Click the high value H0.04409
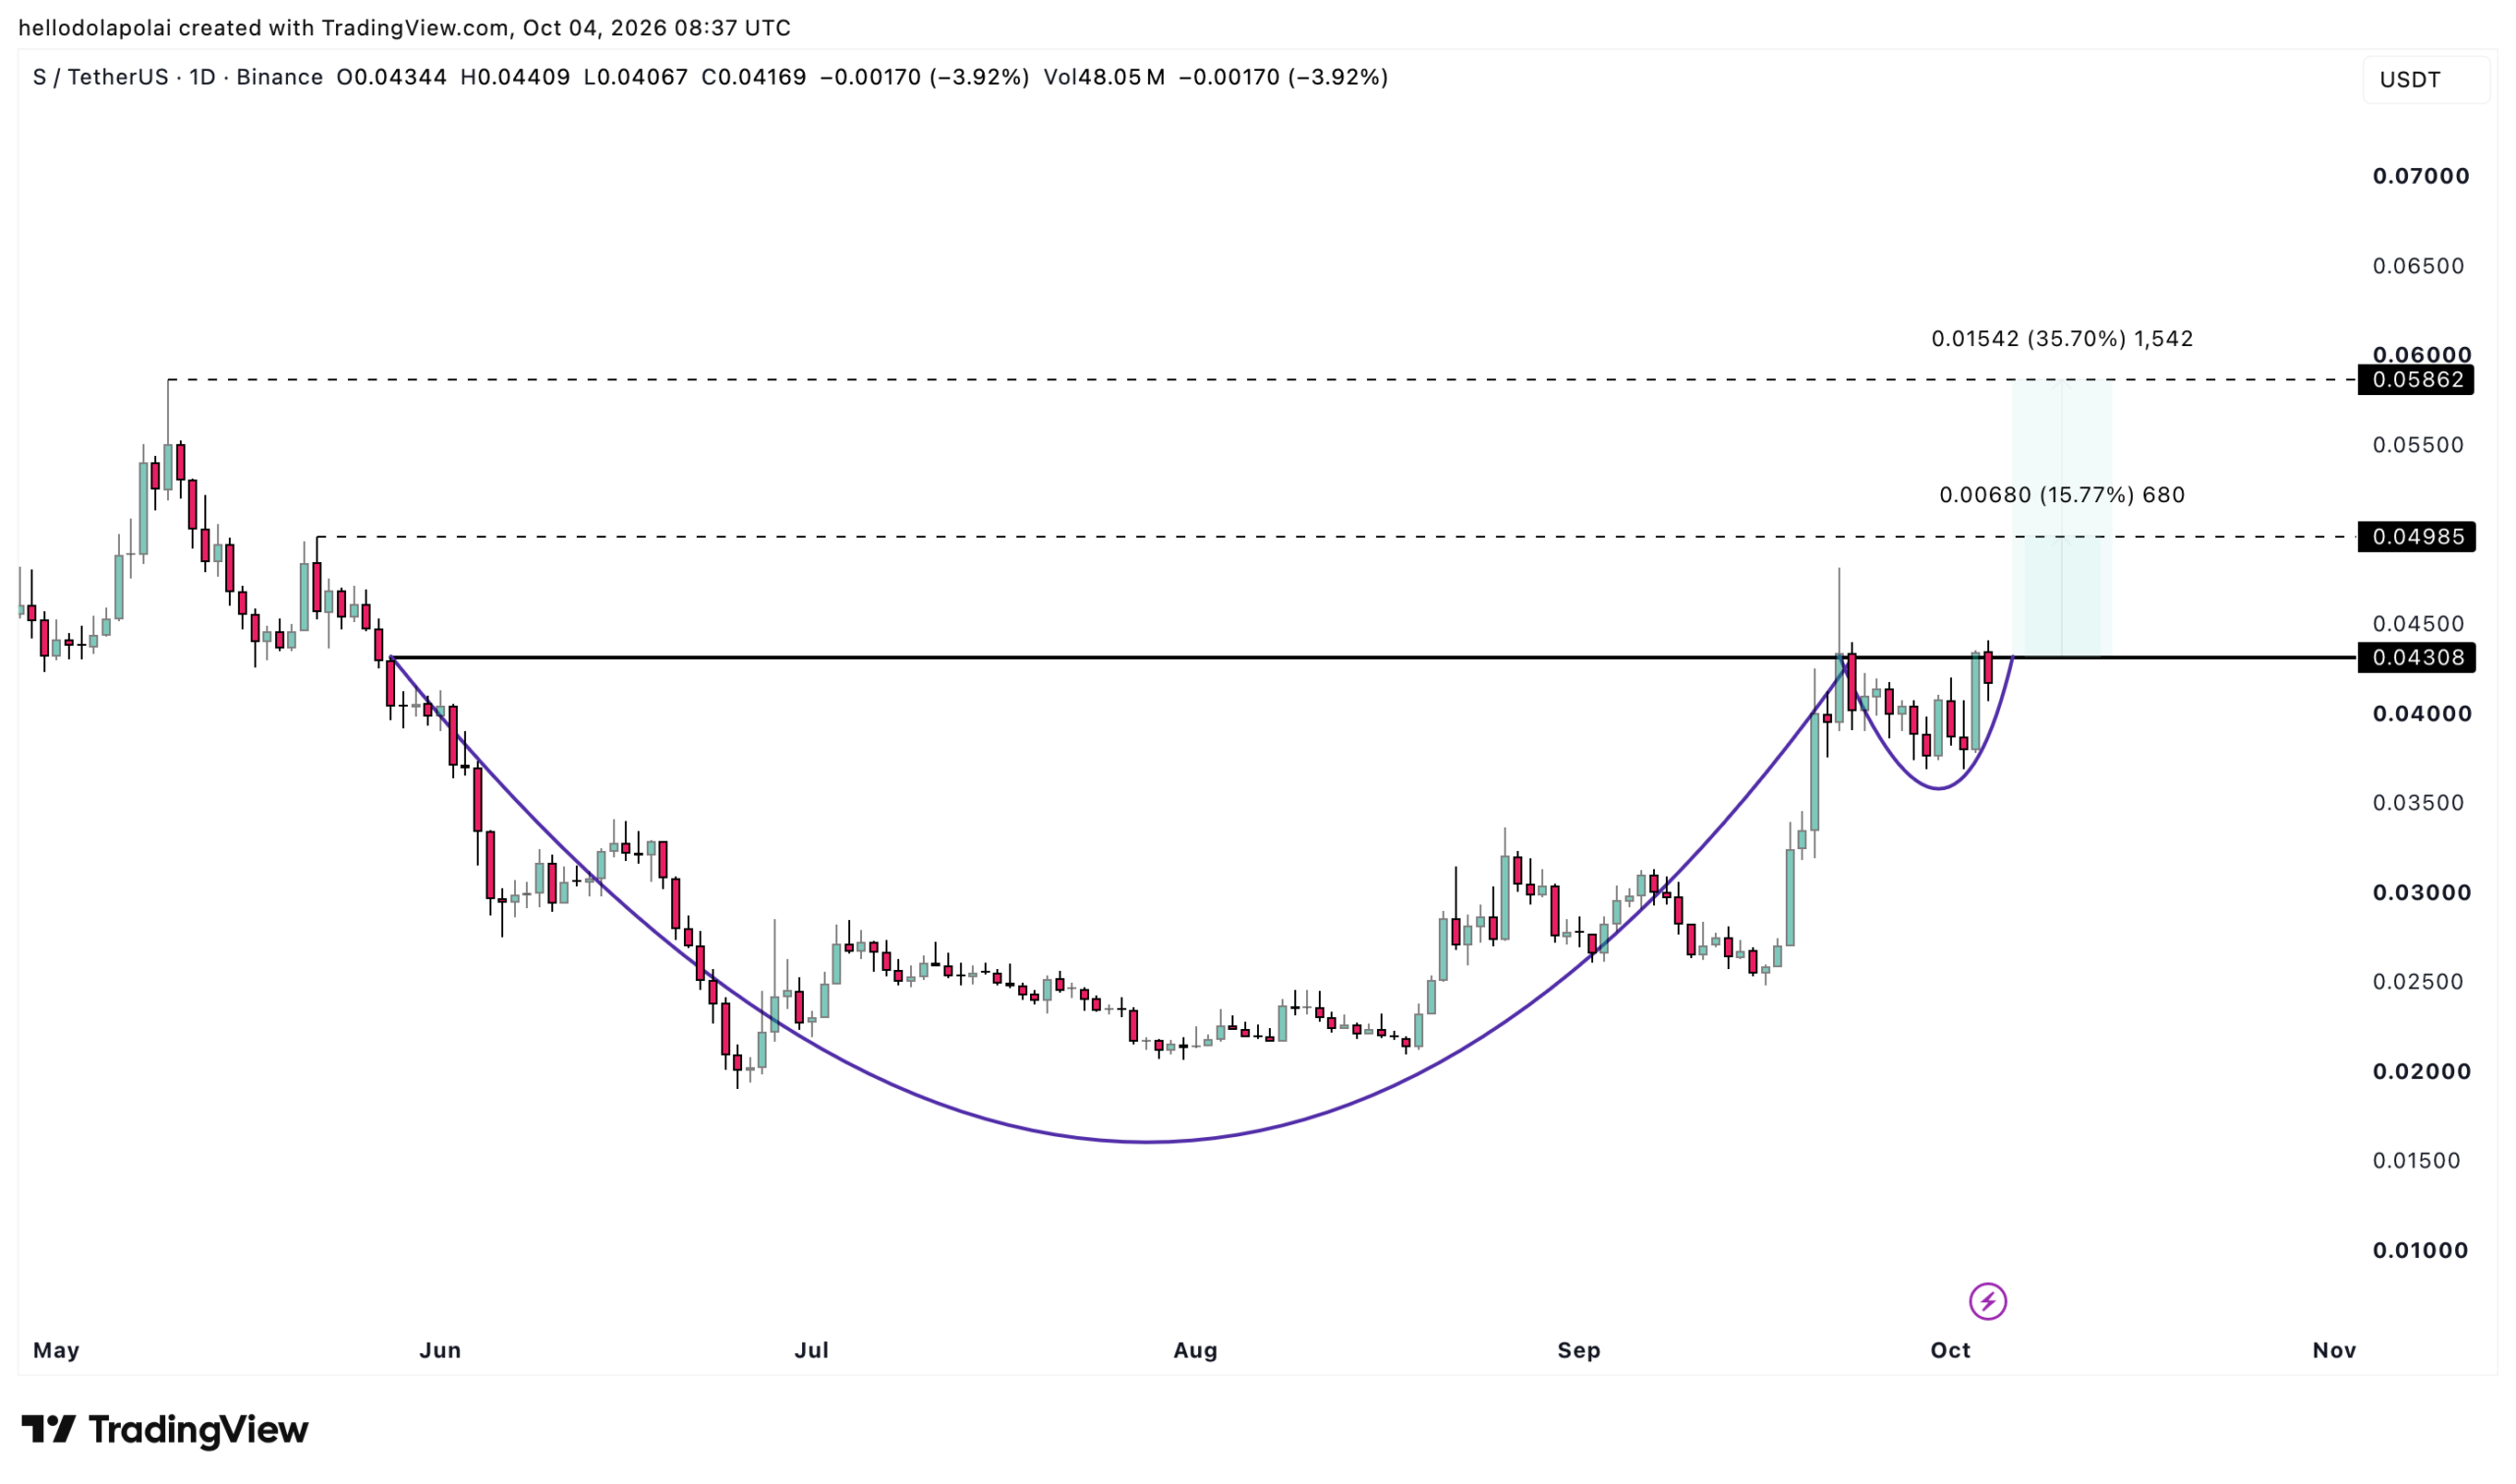The height and width of the screenshot is (1484, 2516). pos(515,77)
